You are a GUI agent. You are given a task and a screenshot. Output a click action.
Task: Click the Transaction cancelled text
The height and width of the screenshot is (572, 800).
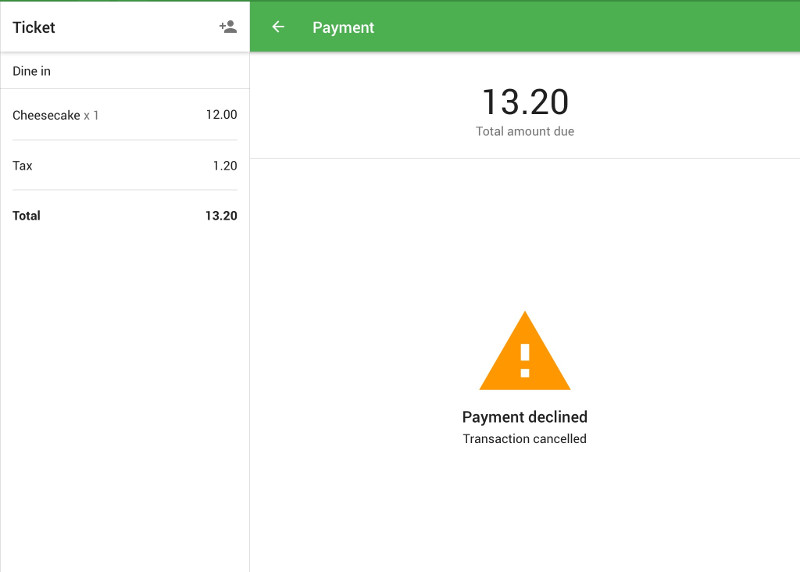[525, 439]
